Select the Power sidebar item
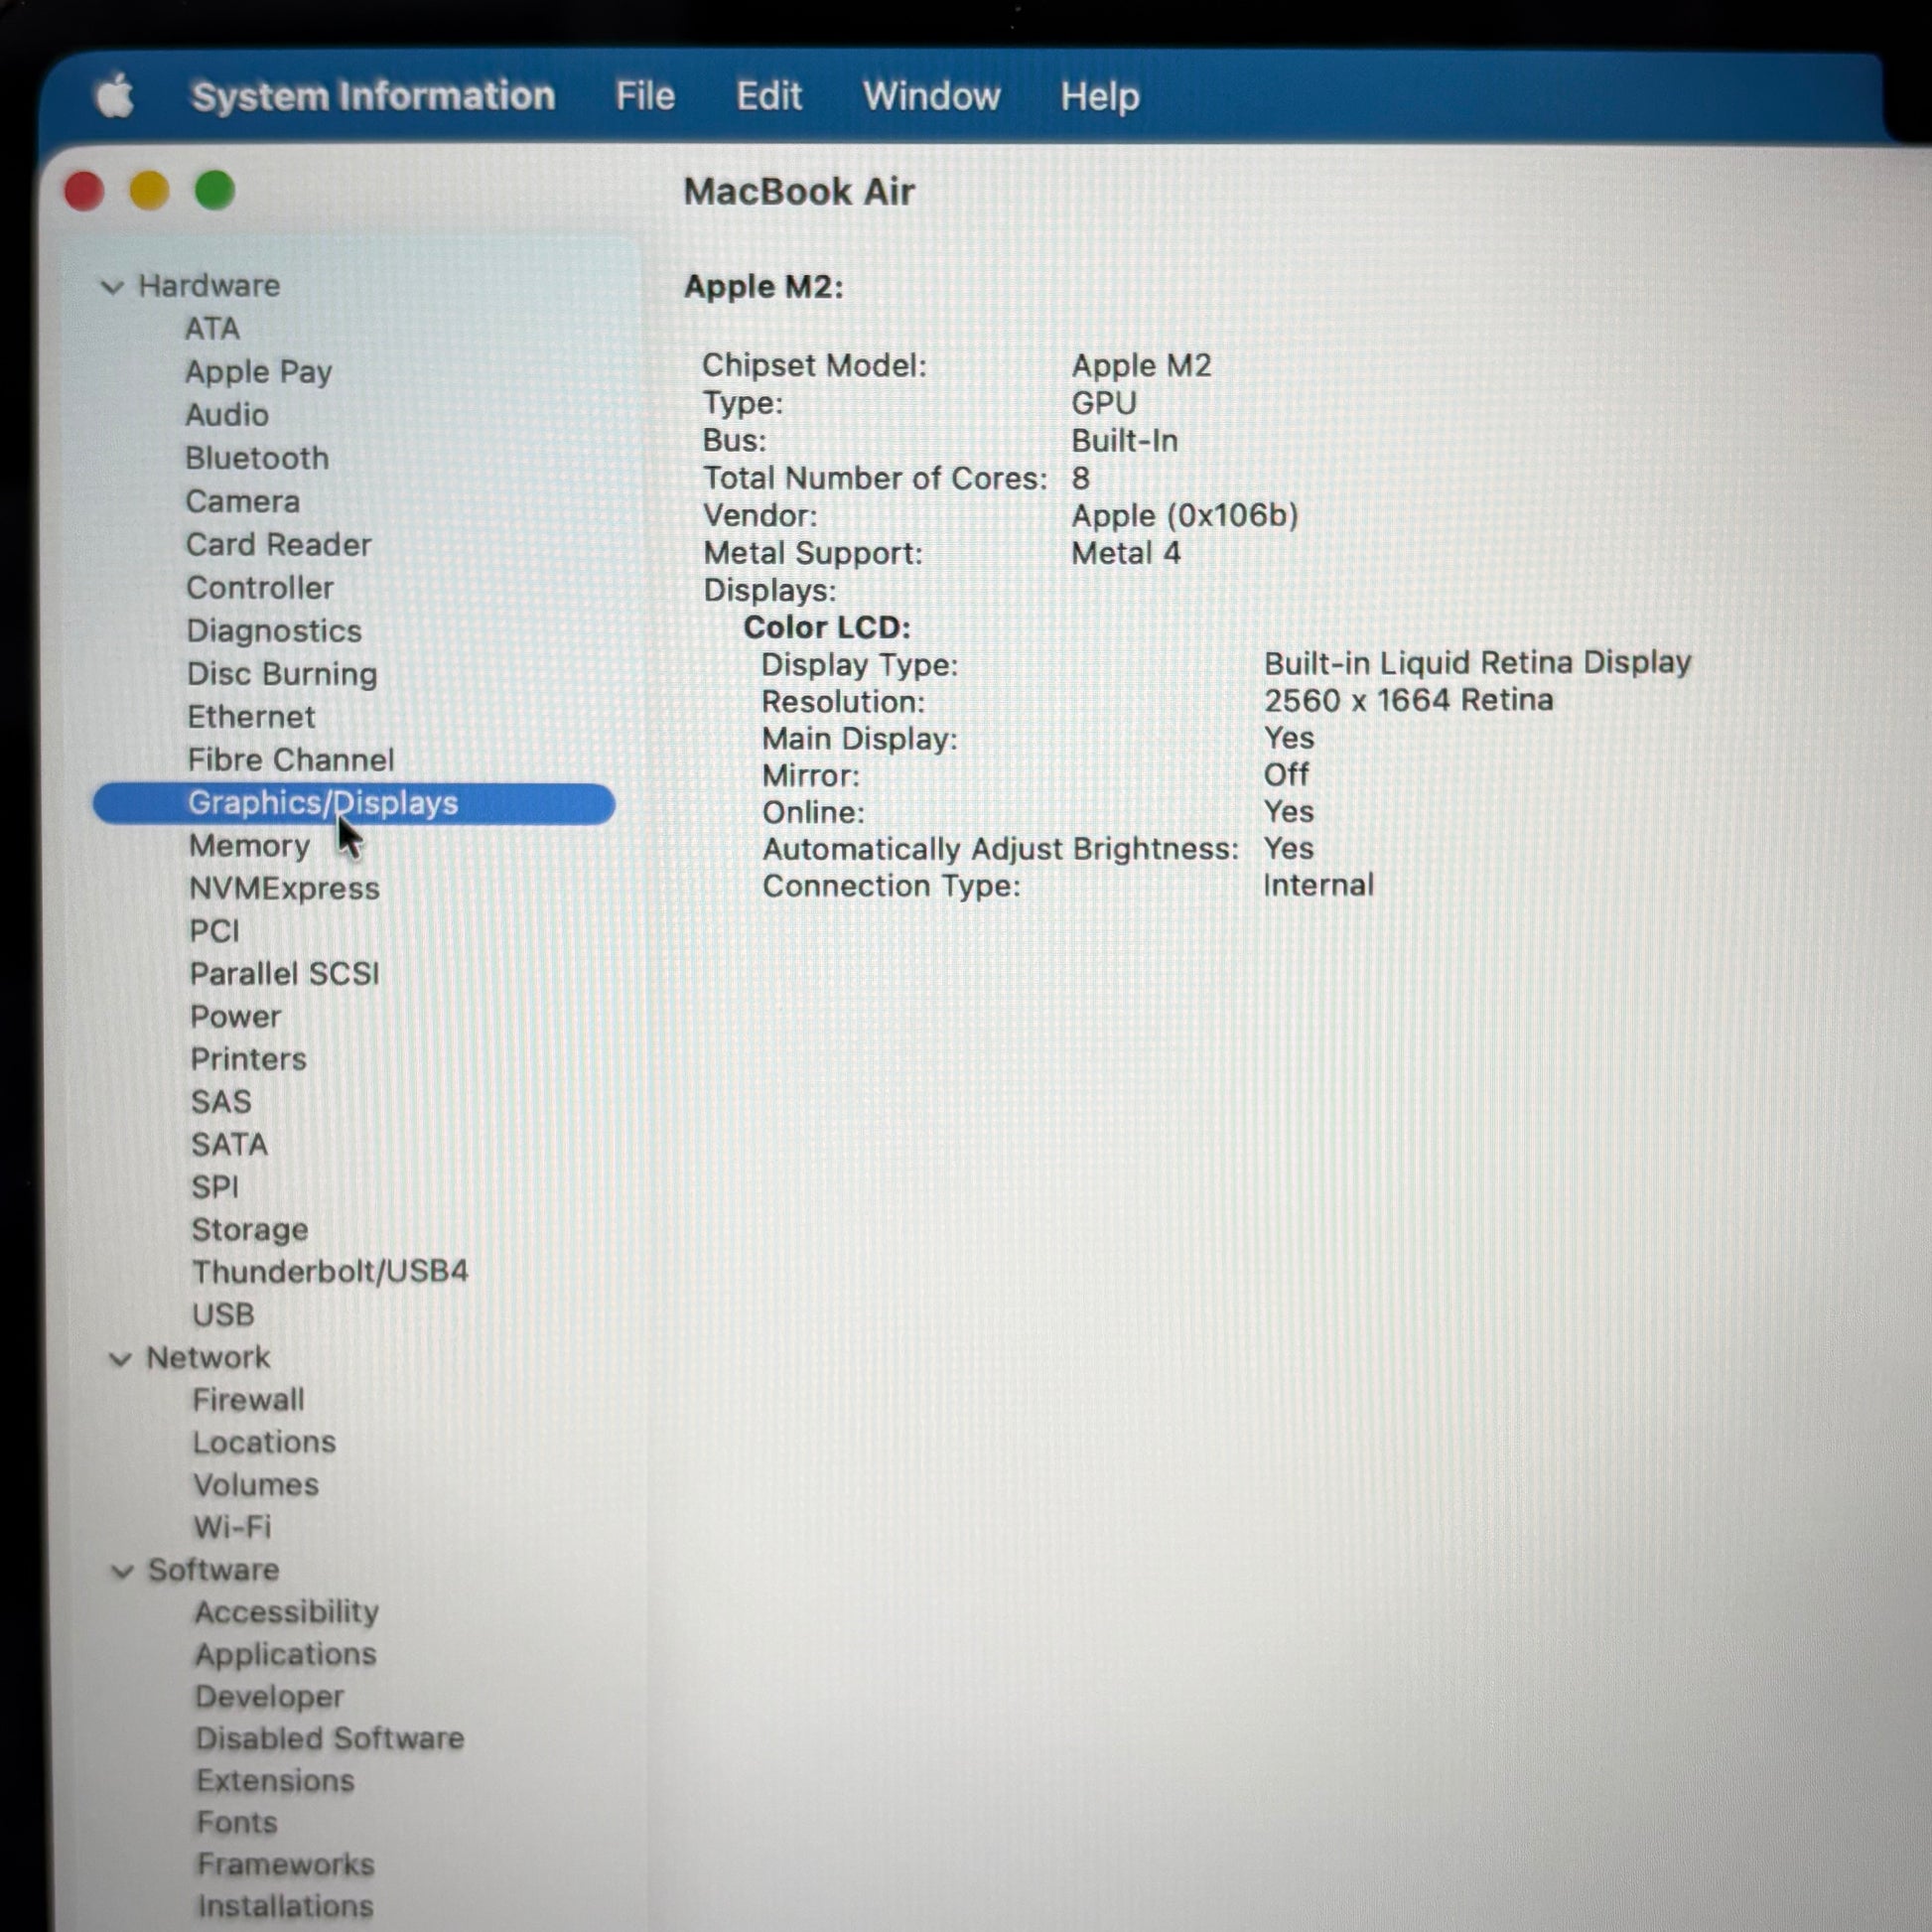 click(x=235, y=1017)
